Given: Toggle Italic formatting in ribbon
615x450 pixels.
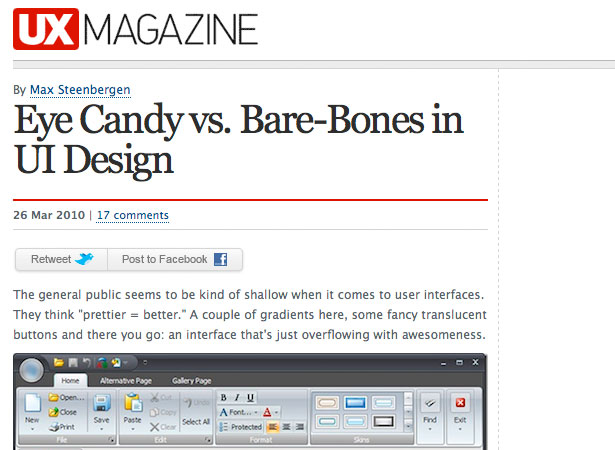Looking at the screenshot, I should coord(237,397).
